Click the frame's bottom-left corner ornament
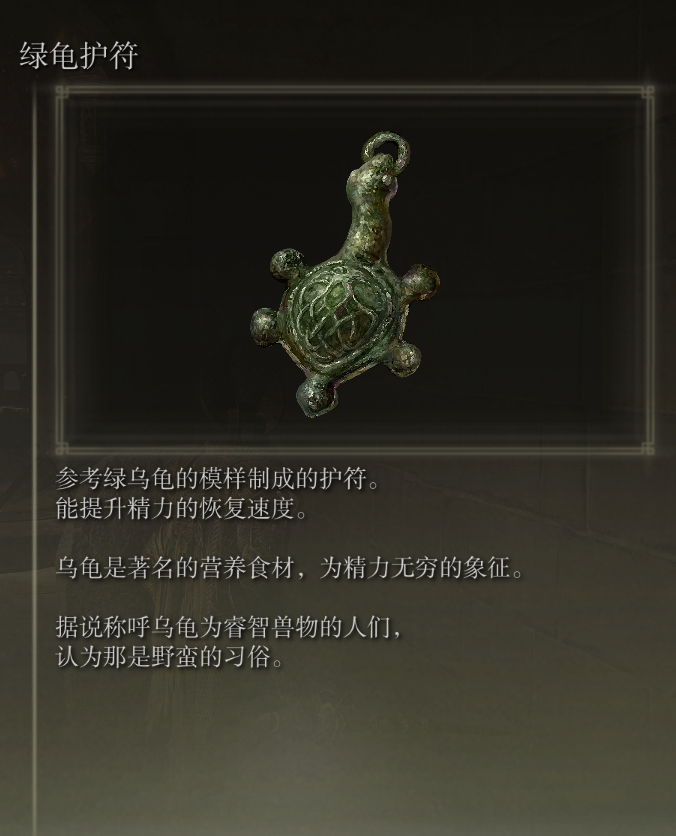 click(62, 448)
